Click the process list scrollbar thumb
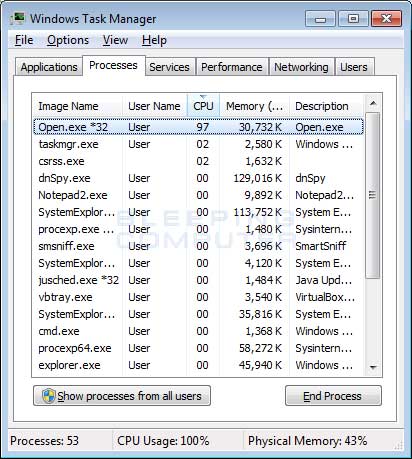The image size is (412, 459). click(373, 195)
